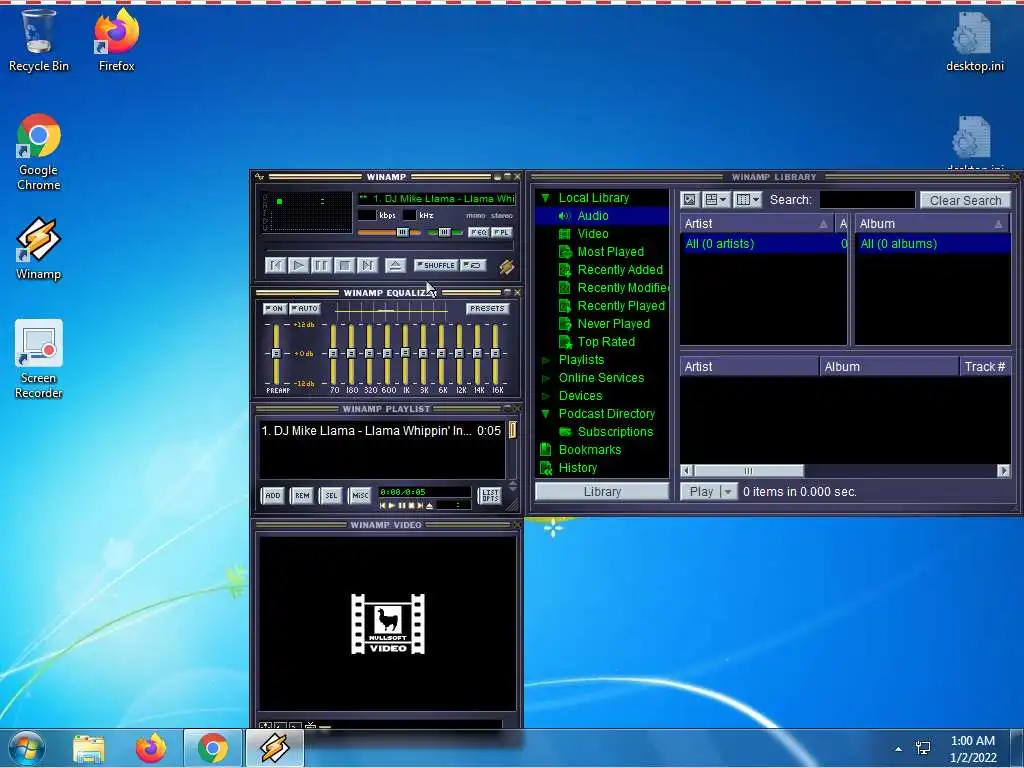Open the equalizer PRESETS menu
This screenshot has height=768, width=1024.
click(x=487, y=308)
